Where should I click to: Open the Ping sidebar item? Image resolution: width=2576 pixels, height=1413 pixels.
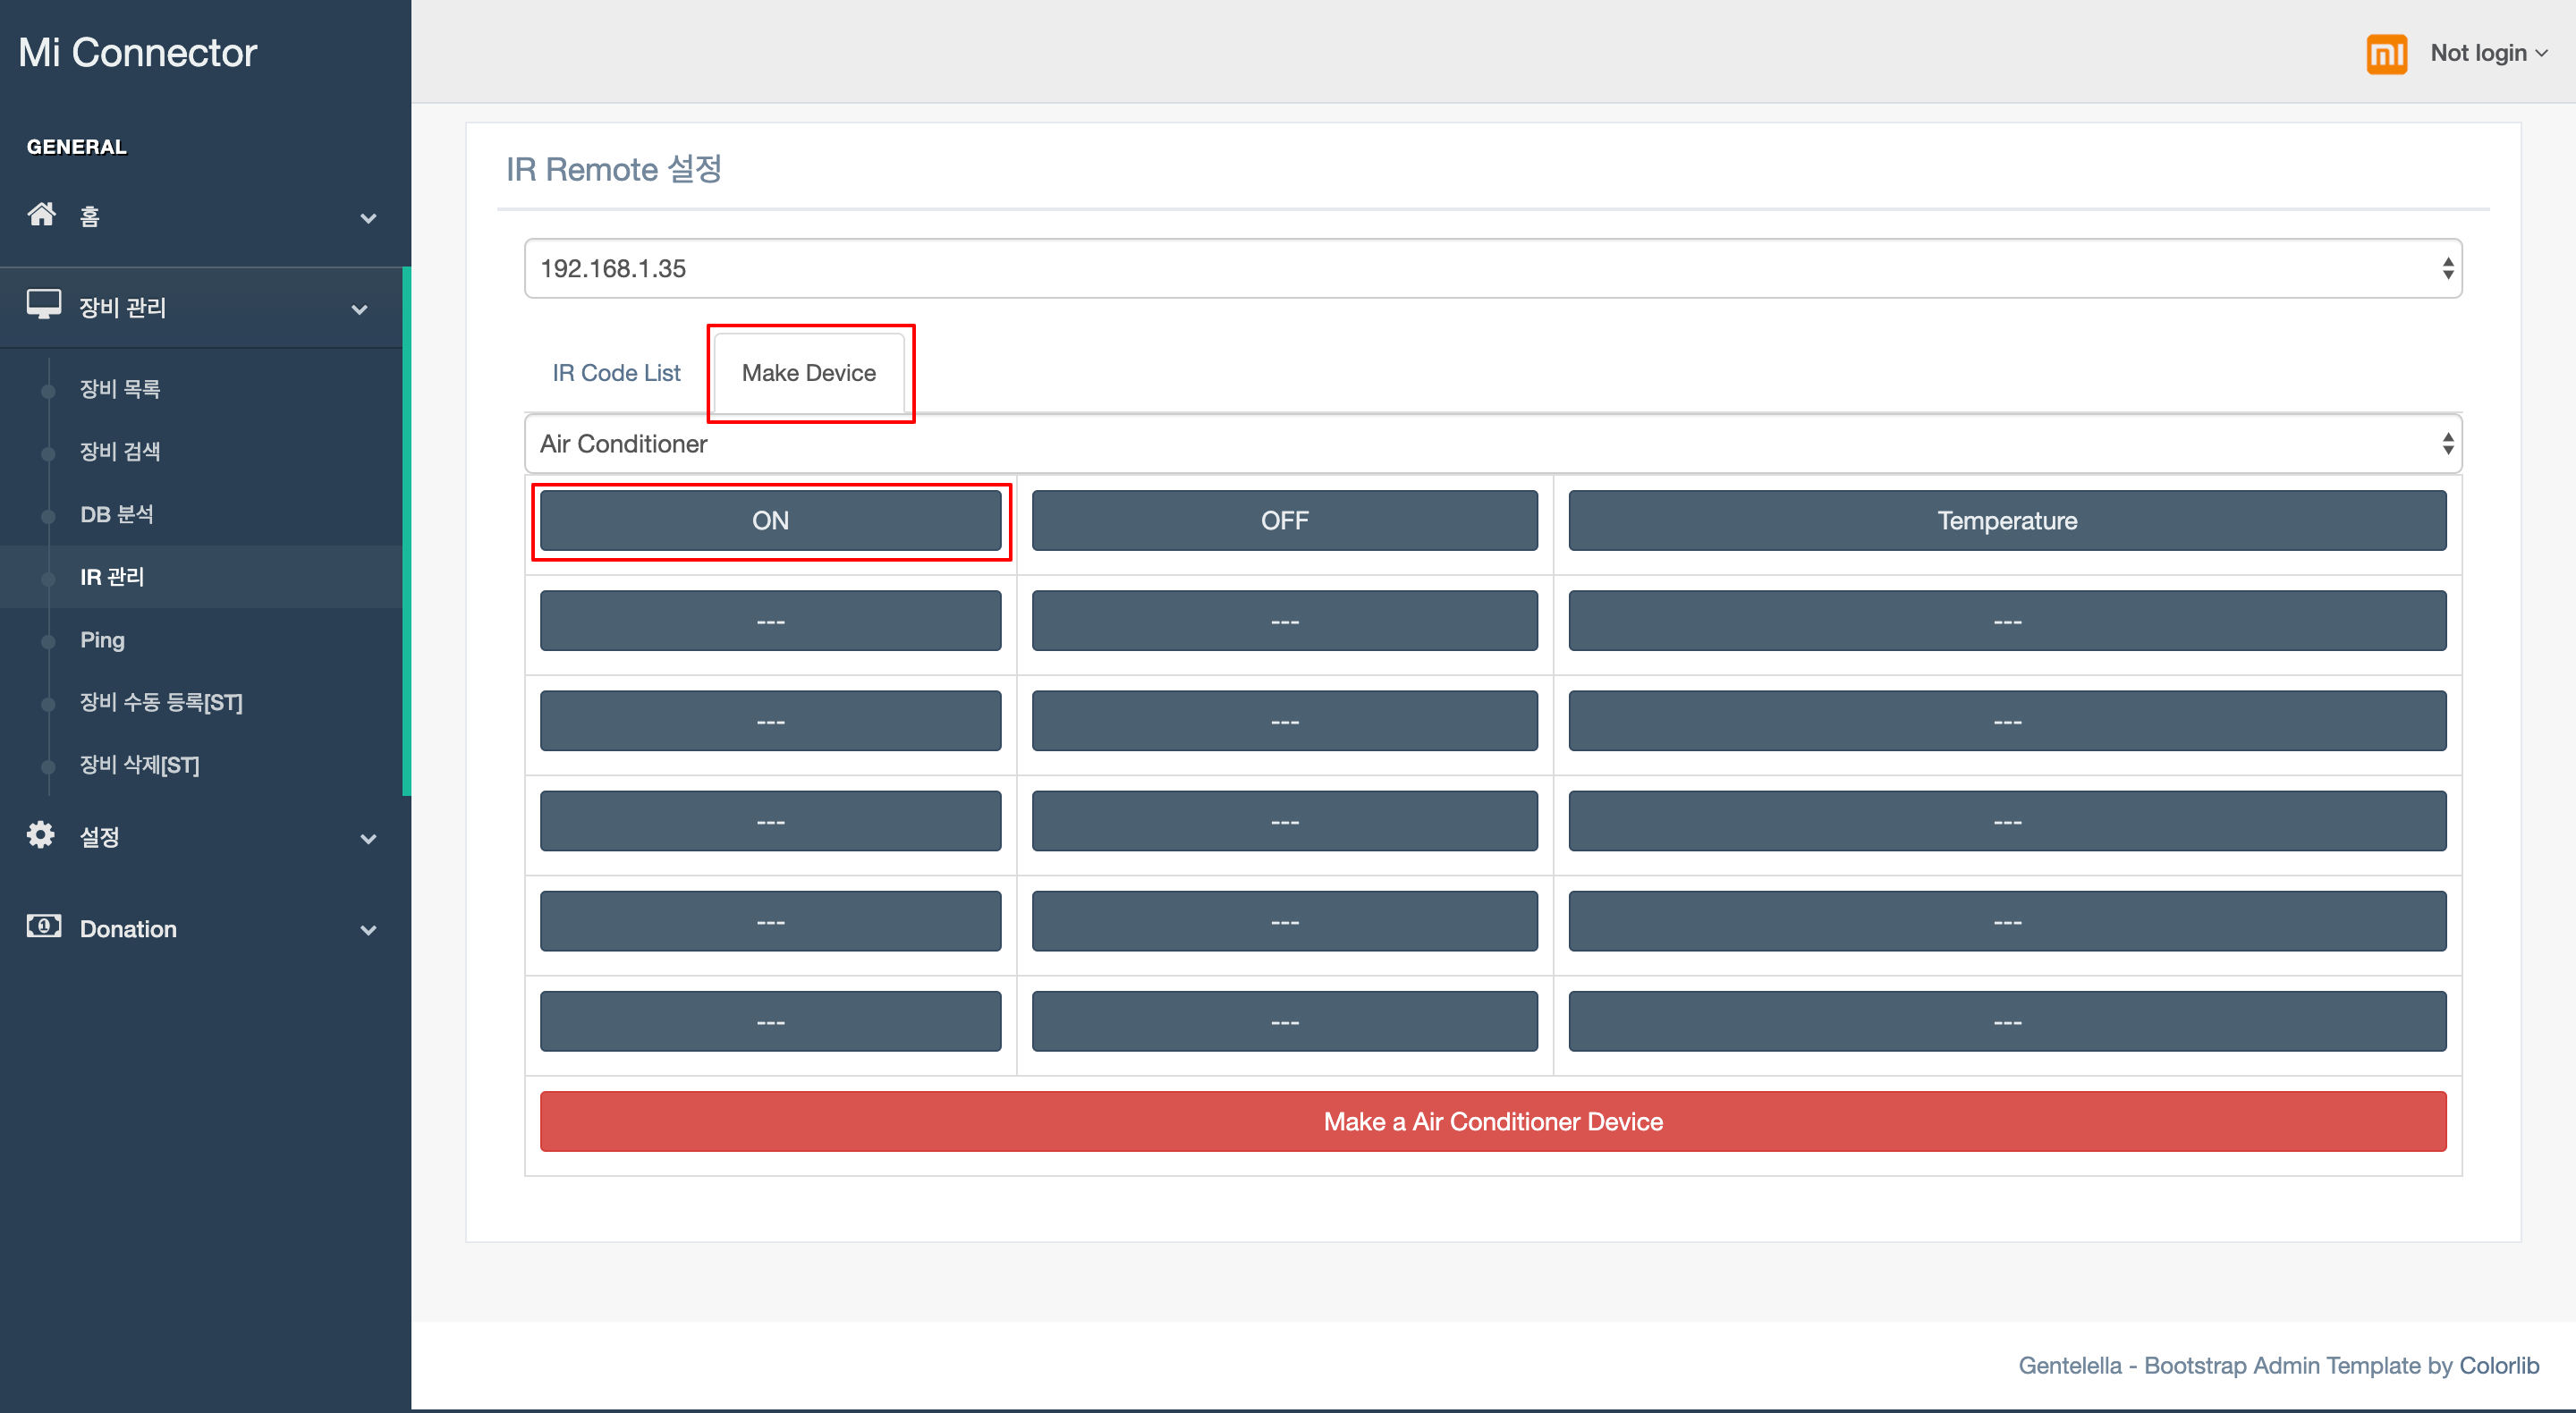(102, 640)
